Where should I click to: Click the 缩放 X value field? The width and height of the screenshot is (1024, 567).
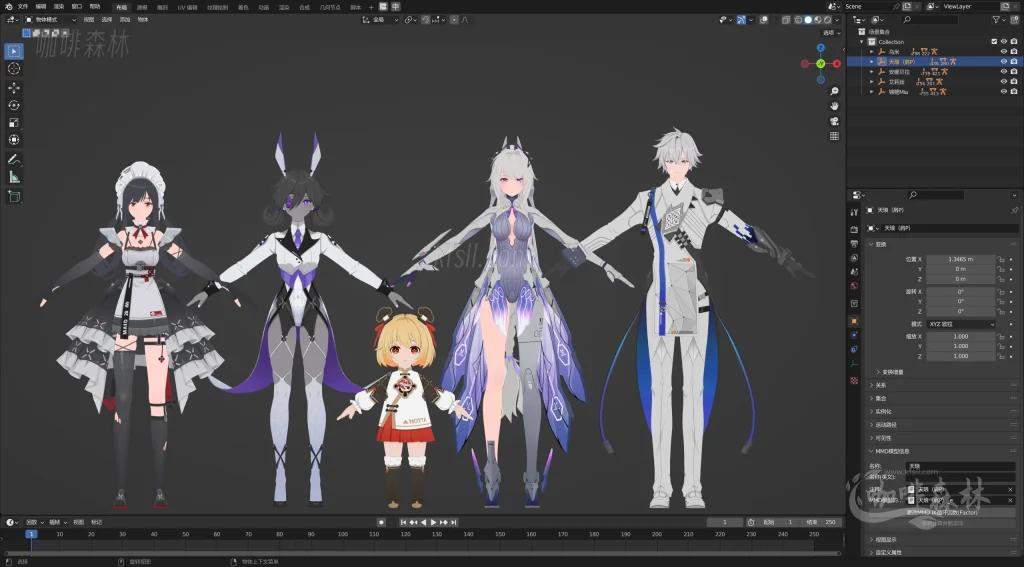tap(961, 336)
